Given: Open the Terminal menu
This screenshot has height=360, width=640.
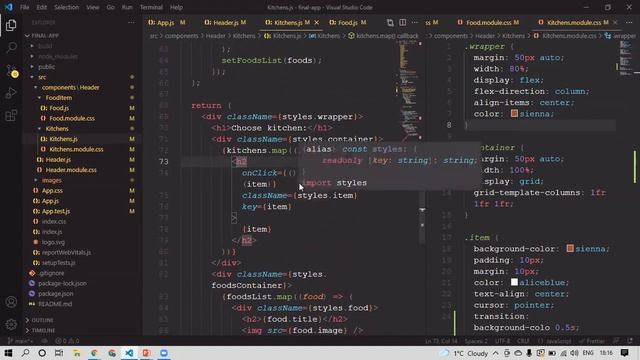Looking at the screenshot, I should tap(151, 7).
